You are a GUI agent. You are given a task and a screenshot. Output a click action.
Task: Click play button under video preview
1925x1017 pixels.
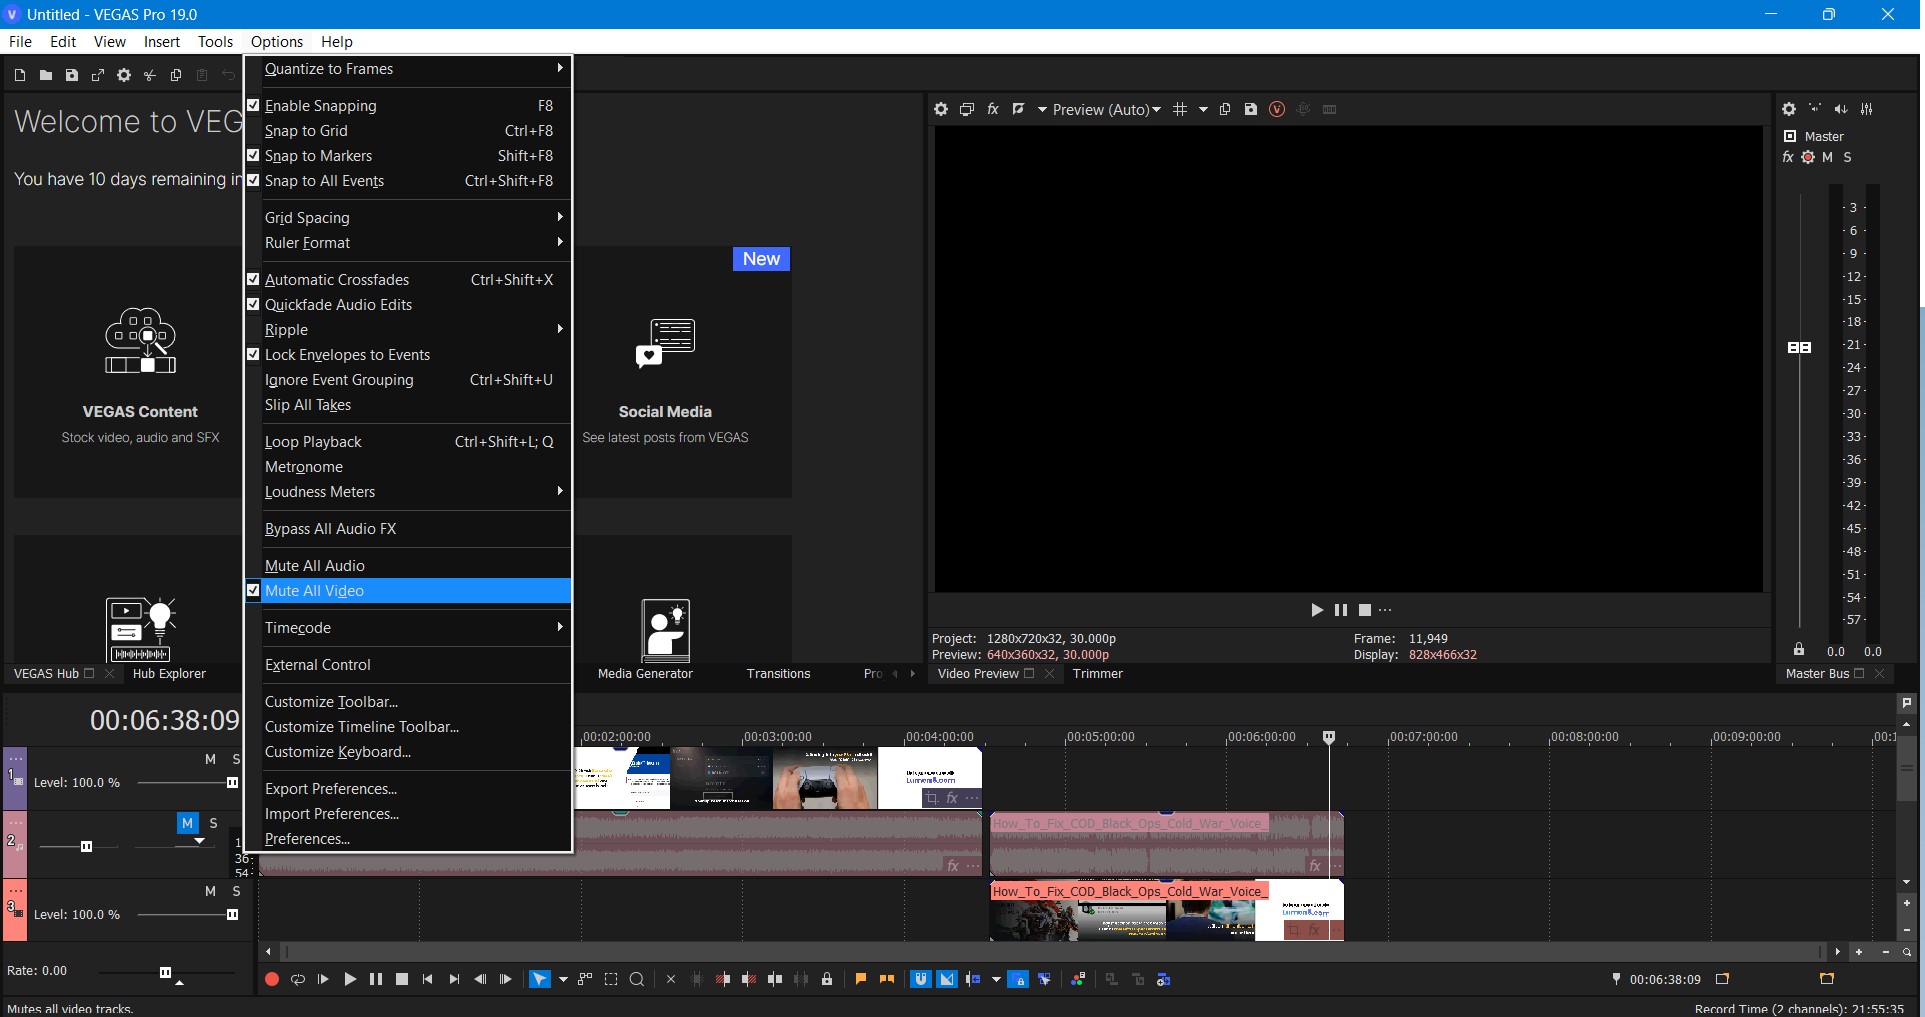1317,610
